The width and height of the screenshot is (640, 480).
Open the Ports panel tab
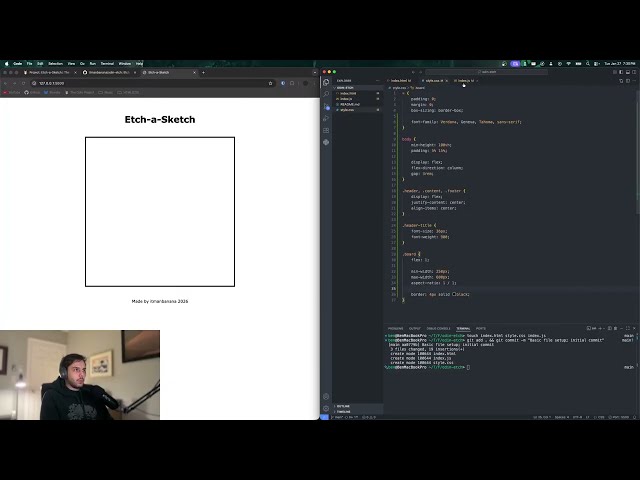(x=481, y=329)
